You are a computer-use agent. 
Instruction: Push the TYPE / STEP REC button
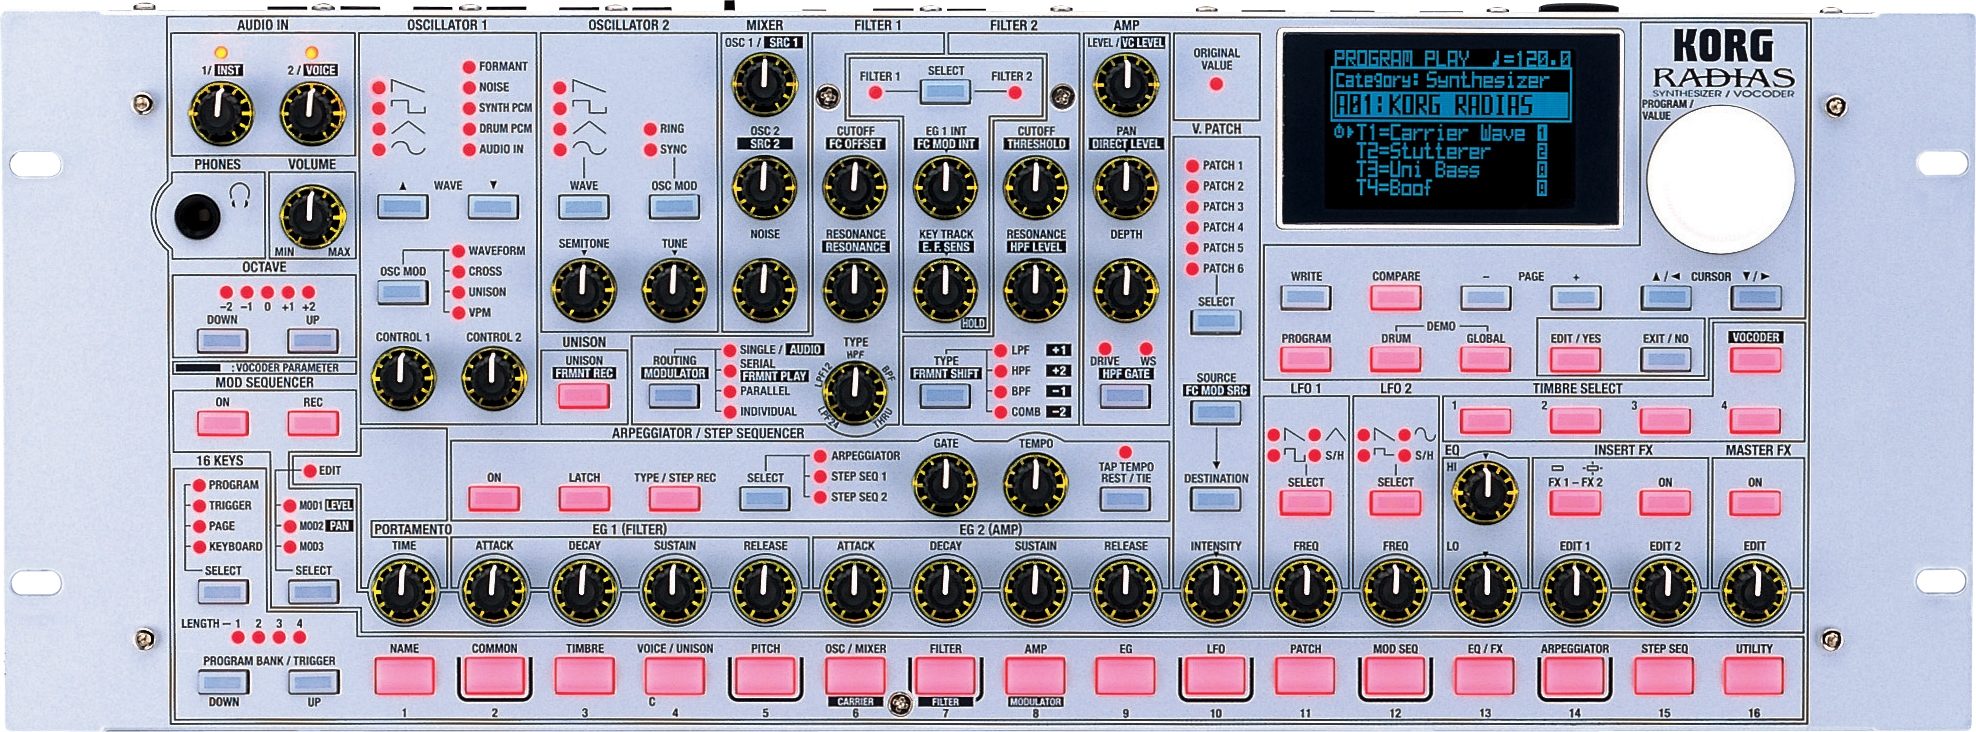pyautogui.click(x=674, y=498)
